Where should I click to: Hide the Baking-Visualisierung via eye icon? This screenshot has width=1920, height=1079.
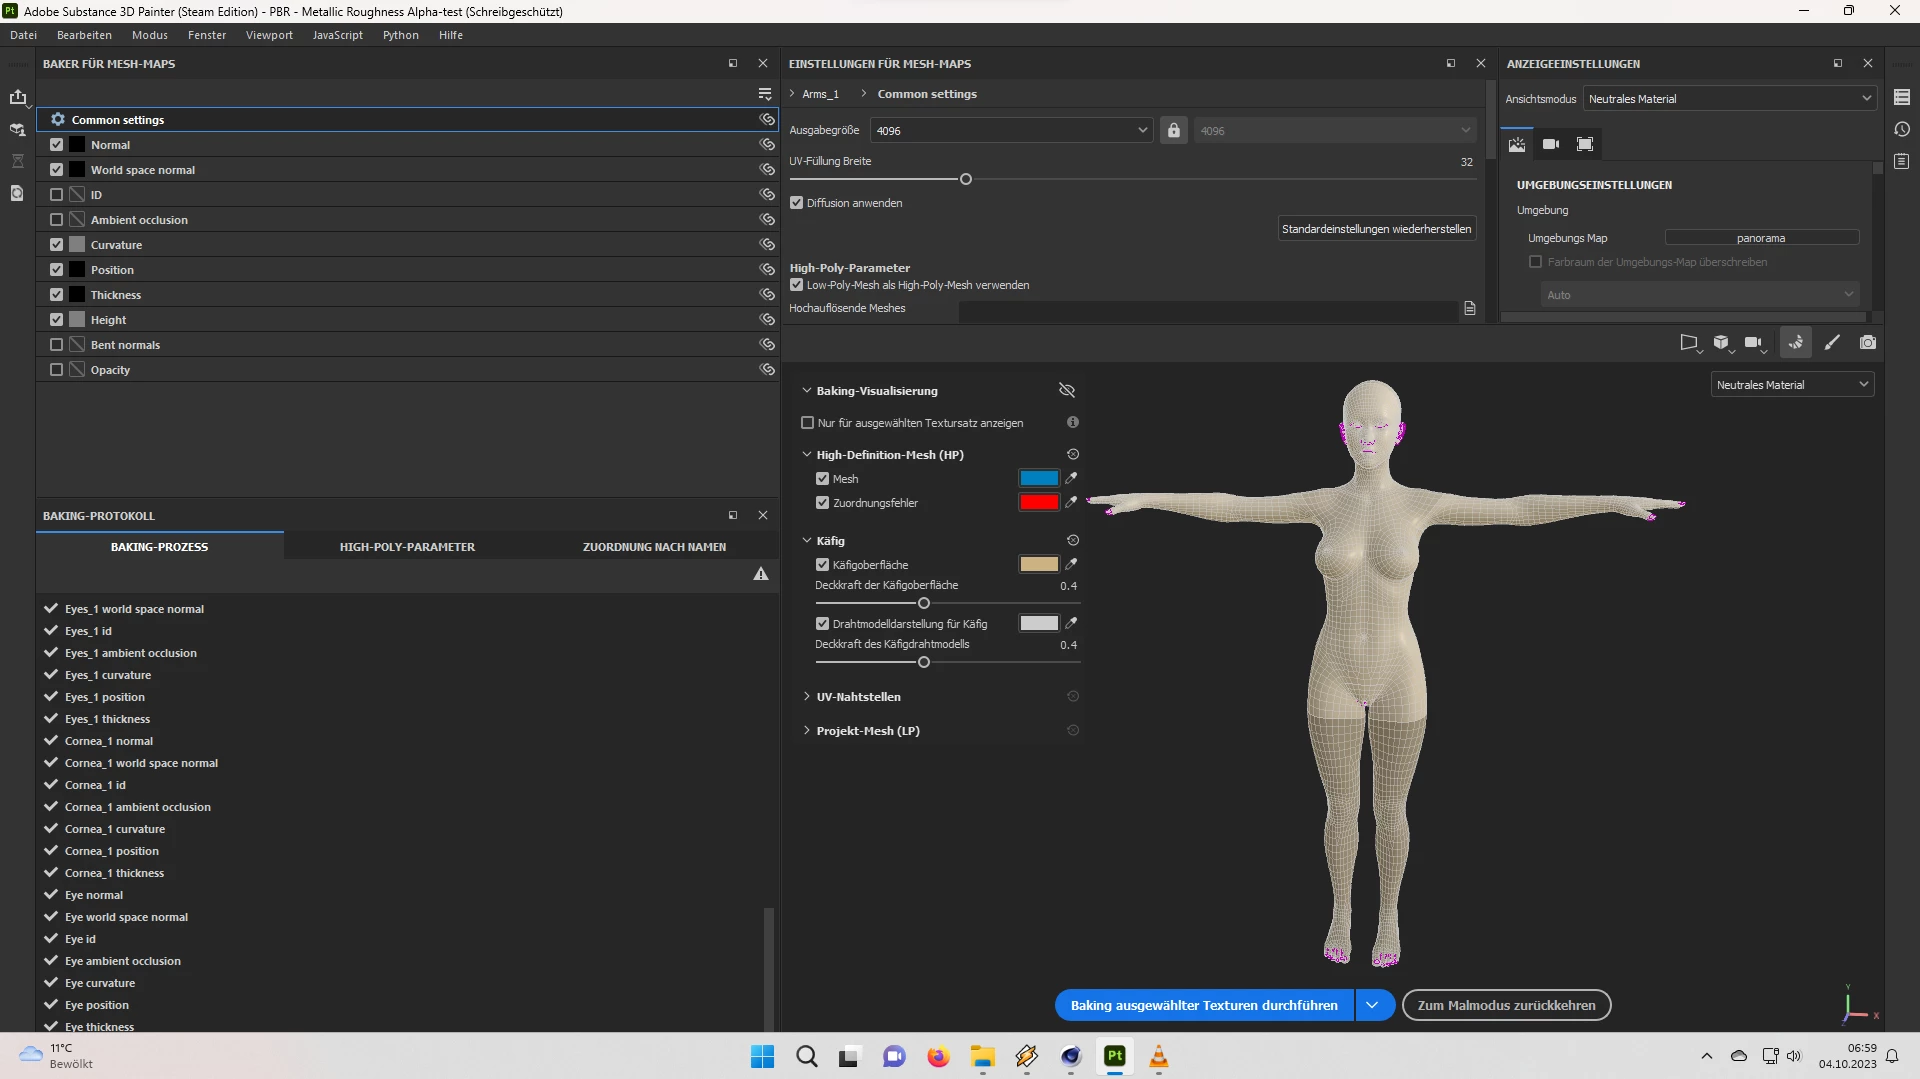1067,390
